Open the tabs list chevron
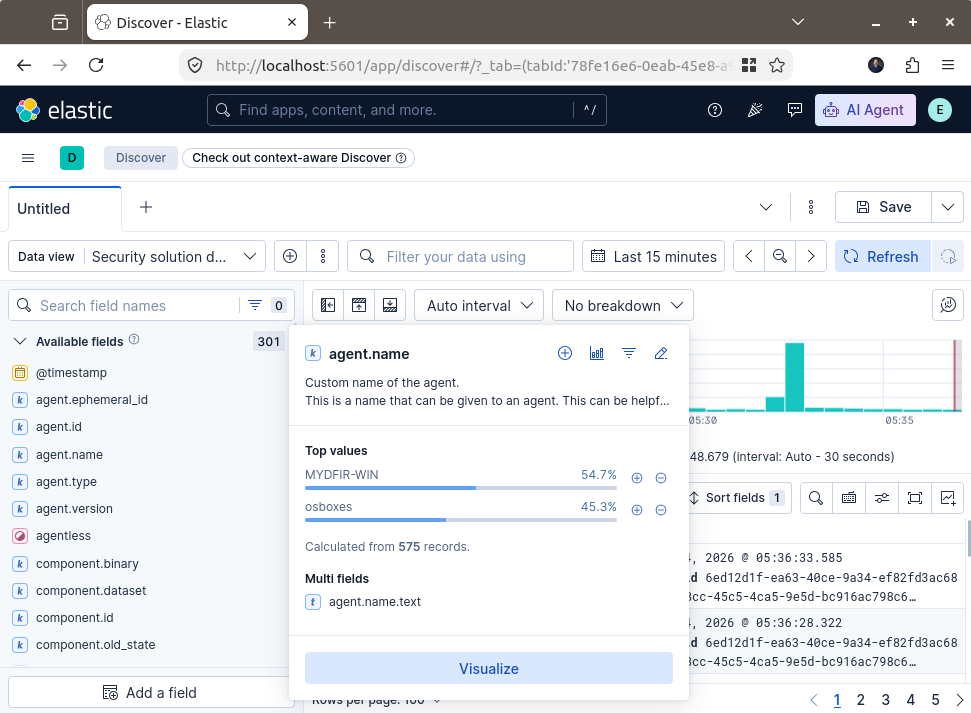The height and width of the screenshot is (713, 971). pyautogui.click(x=766, y=207)
